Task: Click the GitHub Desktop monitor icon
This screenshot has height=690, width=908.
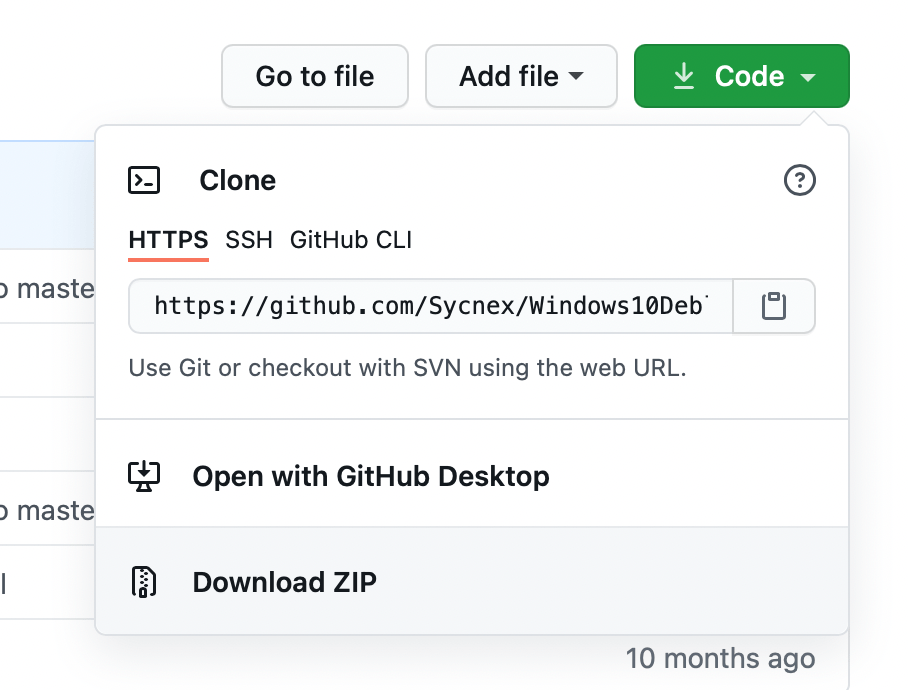Action: point(144,476)
